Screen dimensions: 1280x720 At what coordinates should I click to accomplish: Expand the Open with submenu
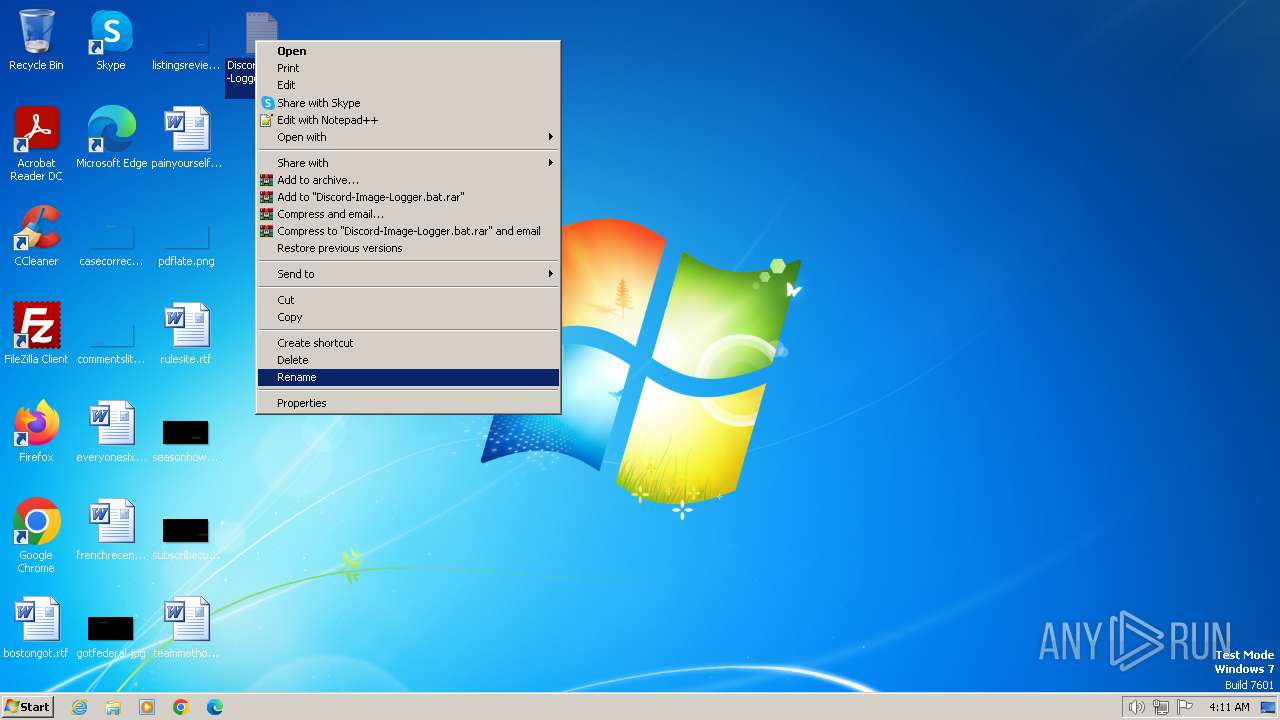(408, 137)
